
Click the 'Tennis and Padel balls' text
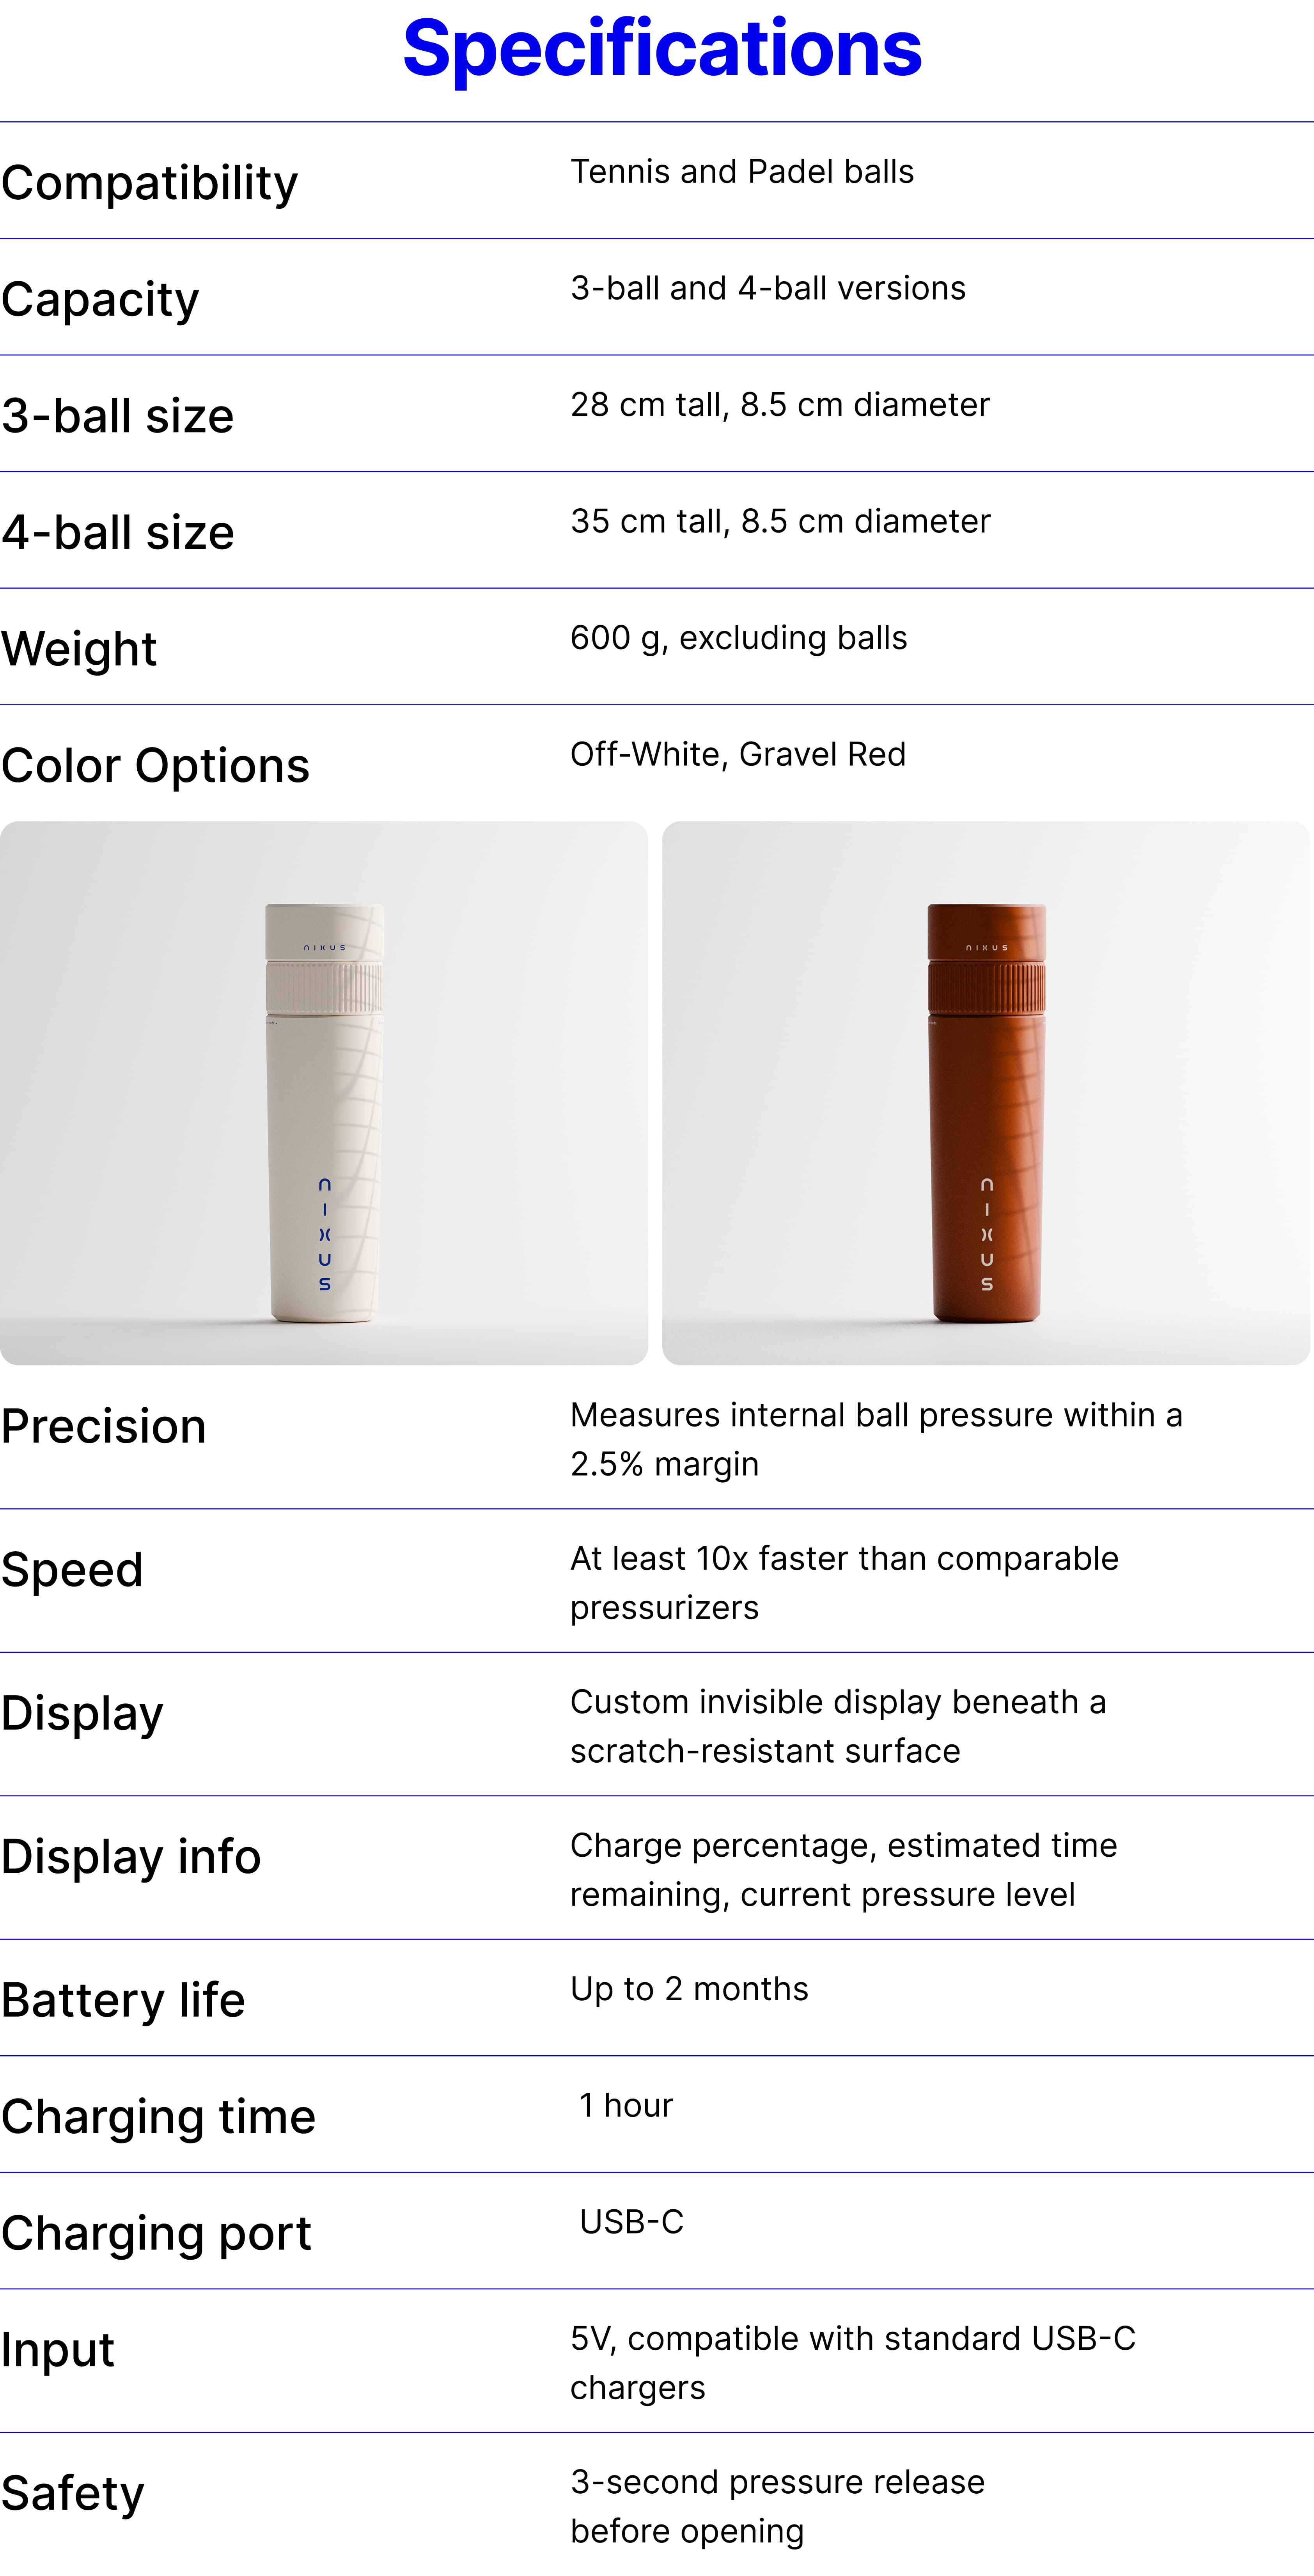(x=742, y=172)
